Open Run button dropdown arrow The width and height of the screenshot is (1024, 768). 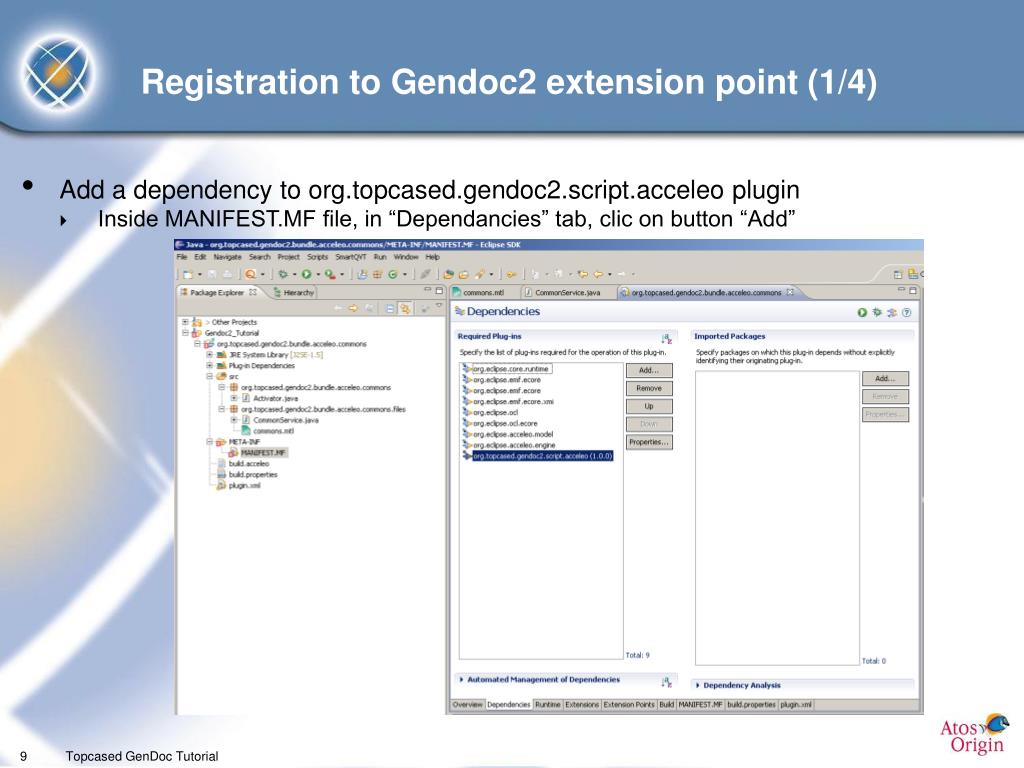tap(318, 275)
